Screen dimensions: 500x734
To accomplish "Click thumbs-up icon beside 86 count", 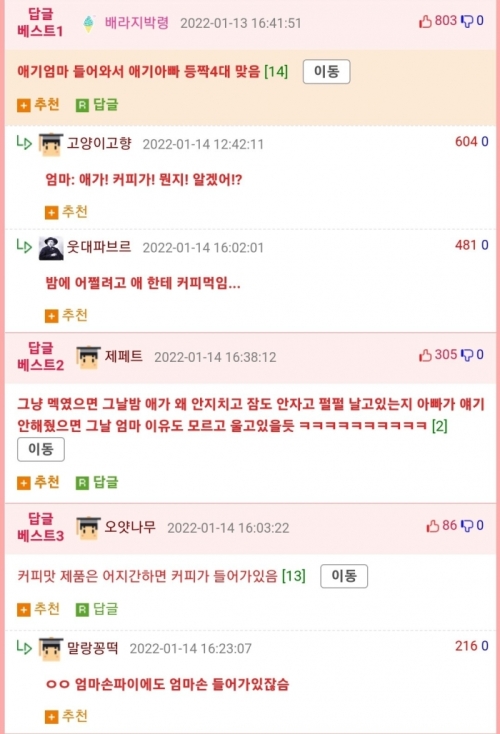I will tap(433, 526).
